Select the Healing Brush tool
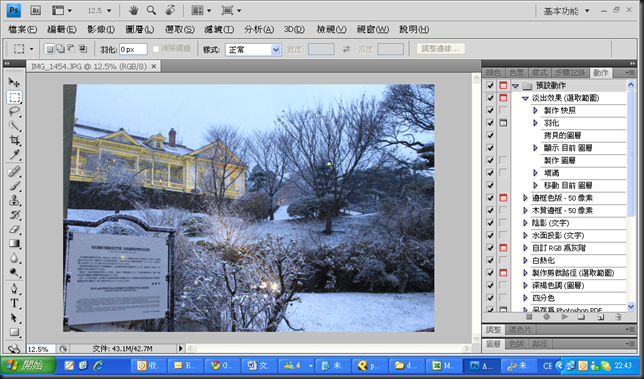 tap(14, 171)
